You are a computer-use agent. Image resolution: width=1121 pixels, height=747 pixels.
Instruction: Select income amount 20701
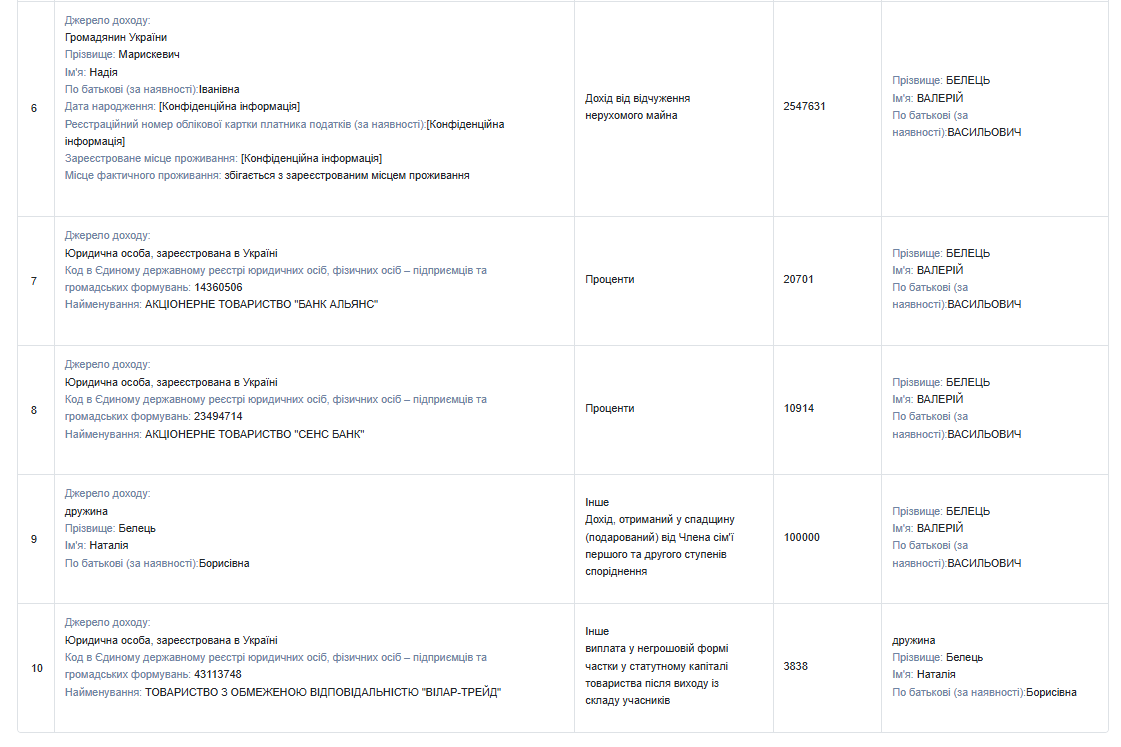pyautogui.click(x=799, y=279)
